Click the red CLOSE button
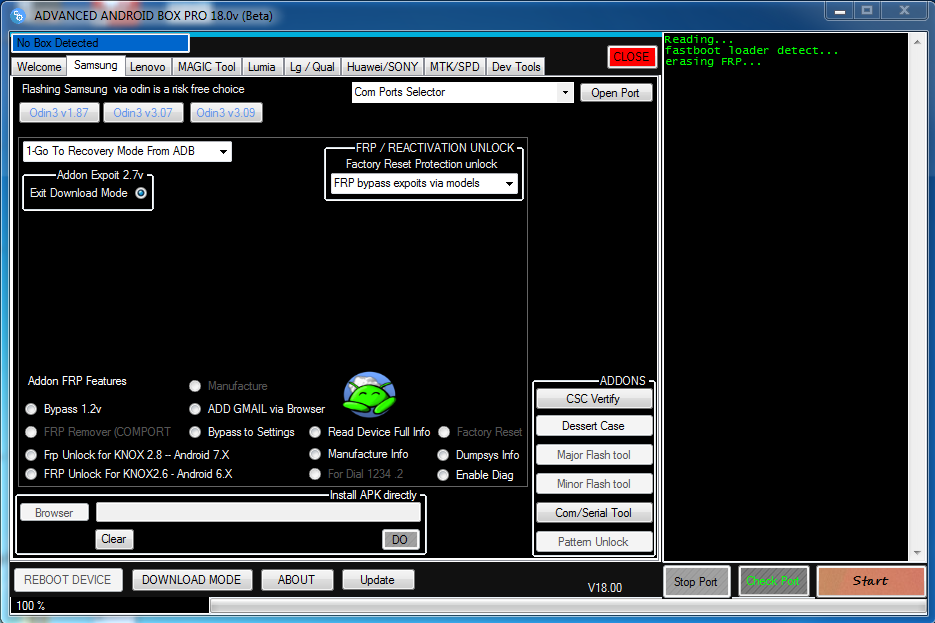This screenshot has width=935, height=623. 631,57
